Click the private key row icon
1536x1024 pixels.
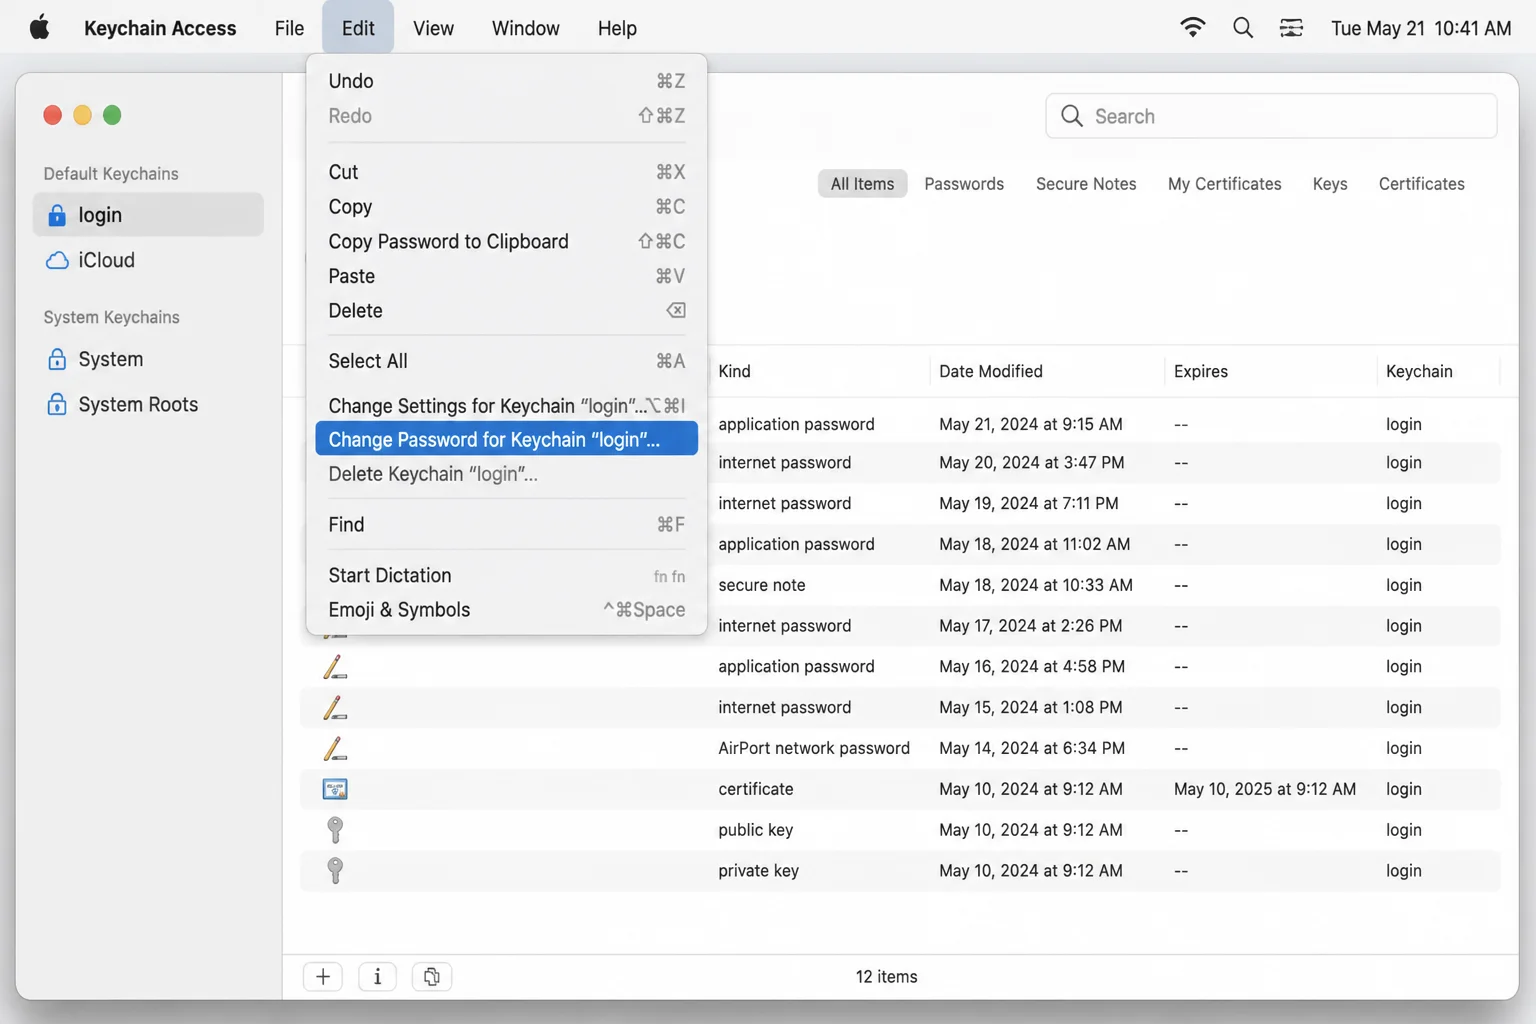335,871
